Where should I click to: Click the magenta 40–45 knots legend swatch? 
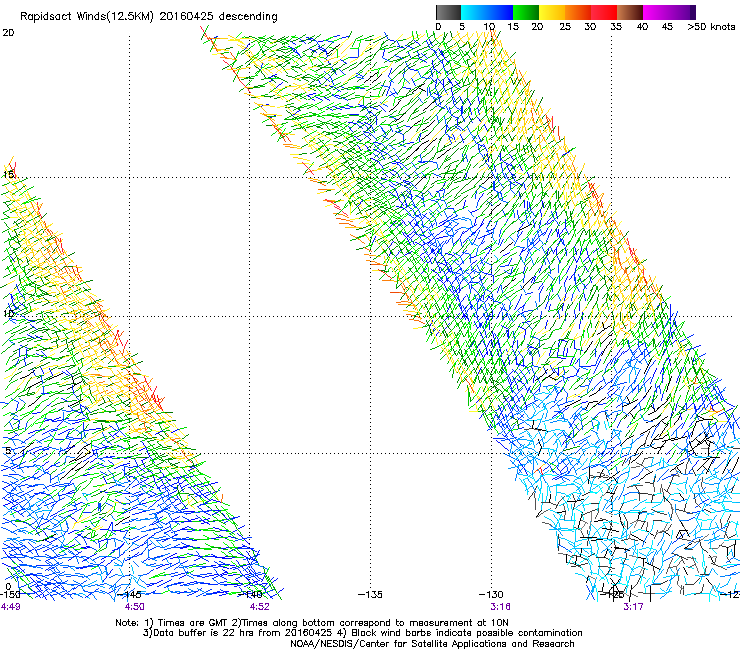(x=656, y=12)
